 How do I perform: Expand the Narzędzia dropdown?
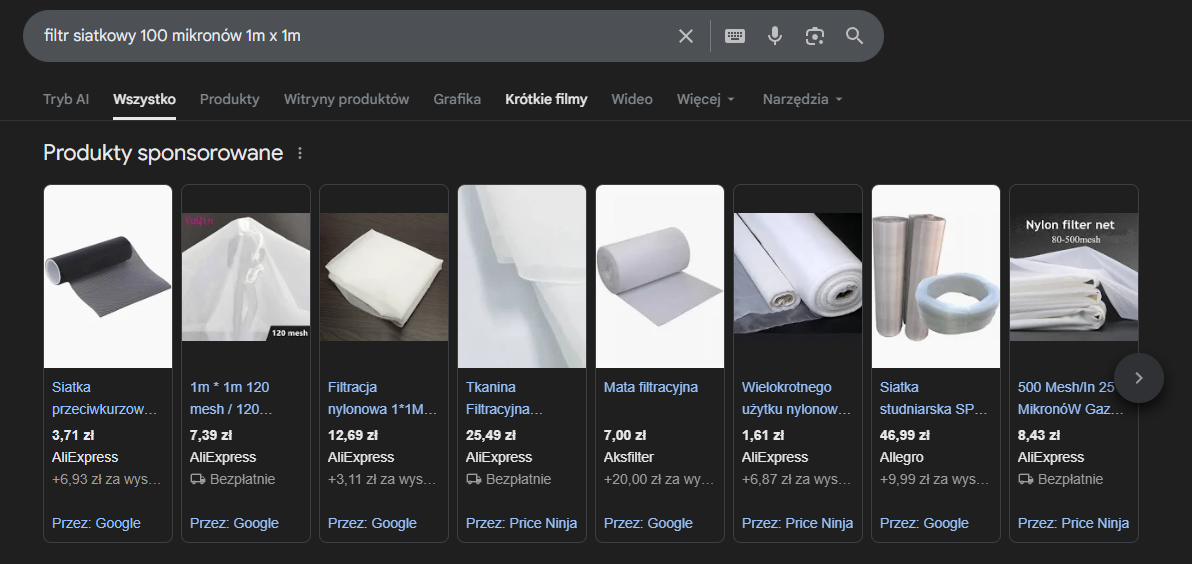tap(802, 99)
